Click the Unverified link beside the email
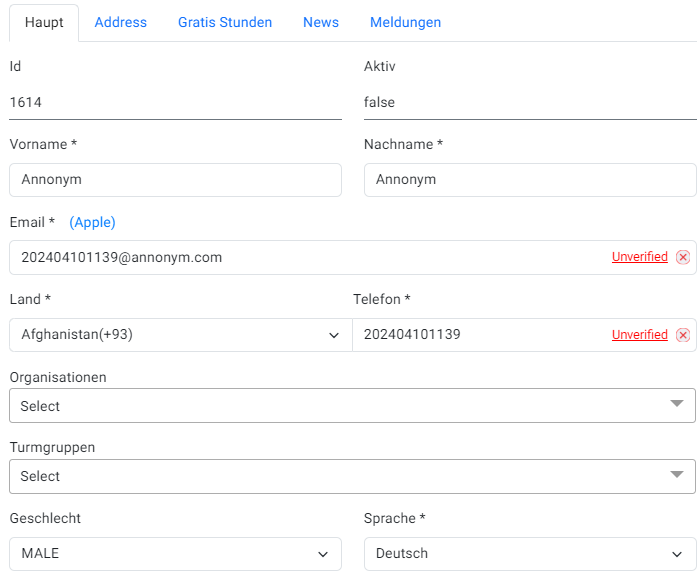This screenshot has height=572, width=697. pyautogui.click(x=639, y=257)
